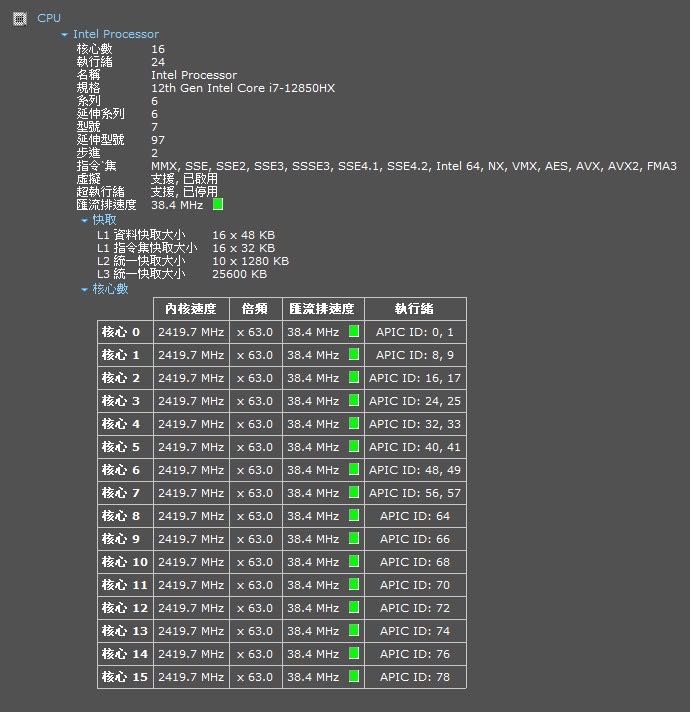690x712 pixels.
Task: Select the 執行緒 column header
Action: [415, 309]
